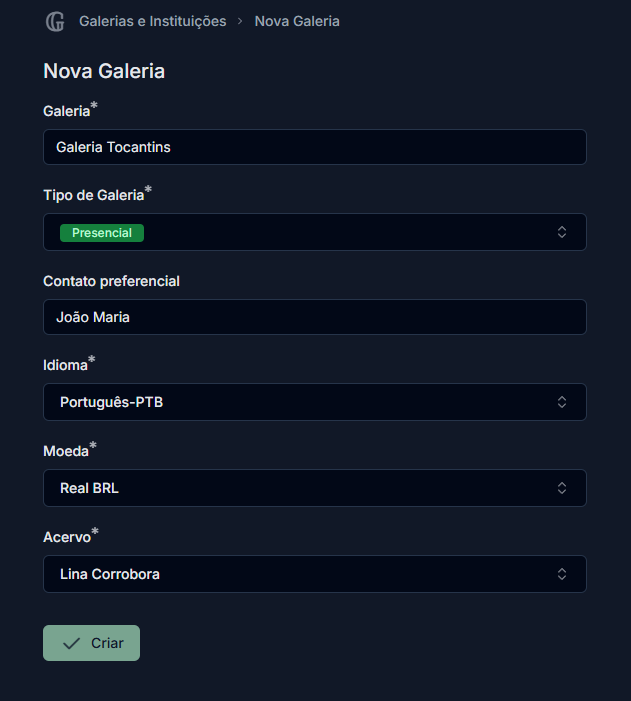Open the Acervo dropdown showing Lina Corrobora
This screenshot has height=701, width=631.
(x=315, y=574)
